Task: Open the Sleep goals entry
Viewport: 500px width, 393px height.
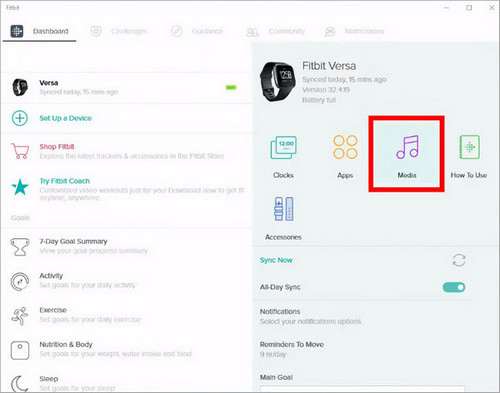Action: tap(127, 383)
